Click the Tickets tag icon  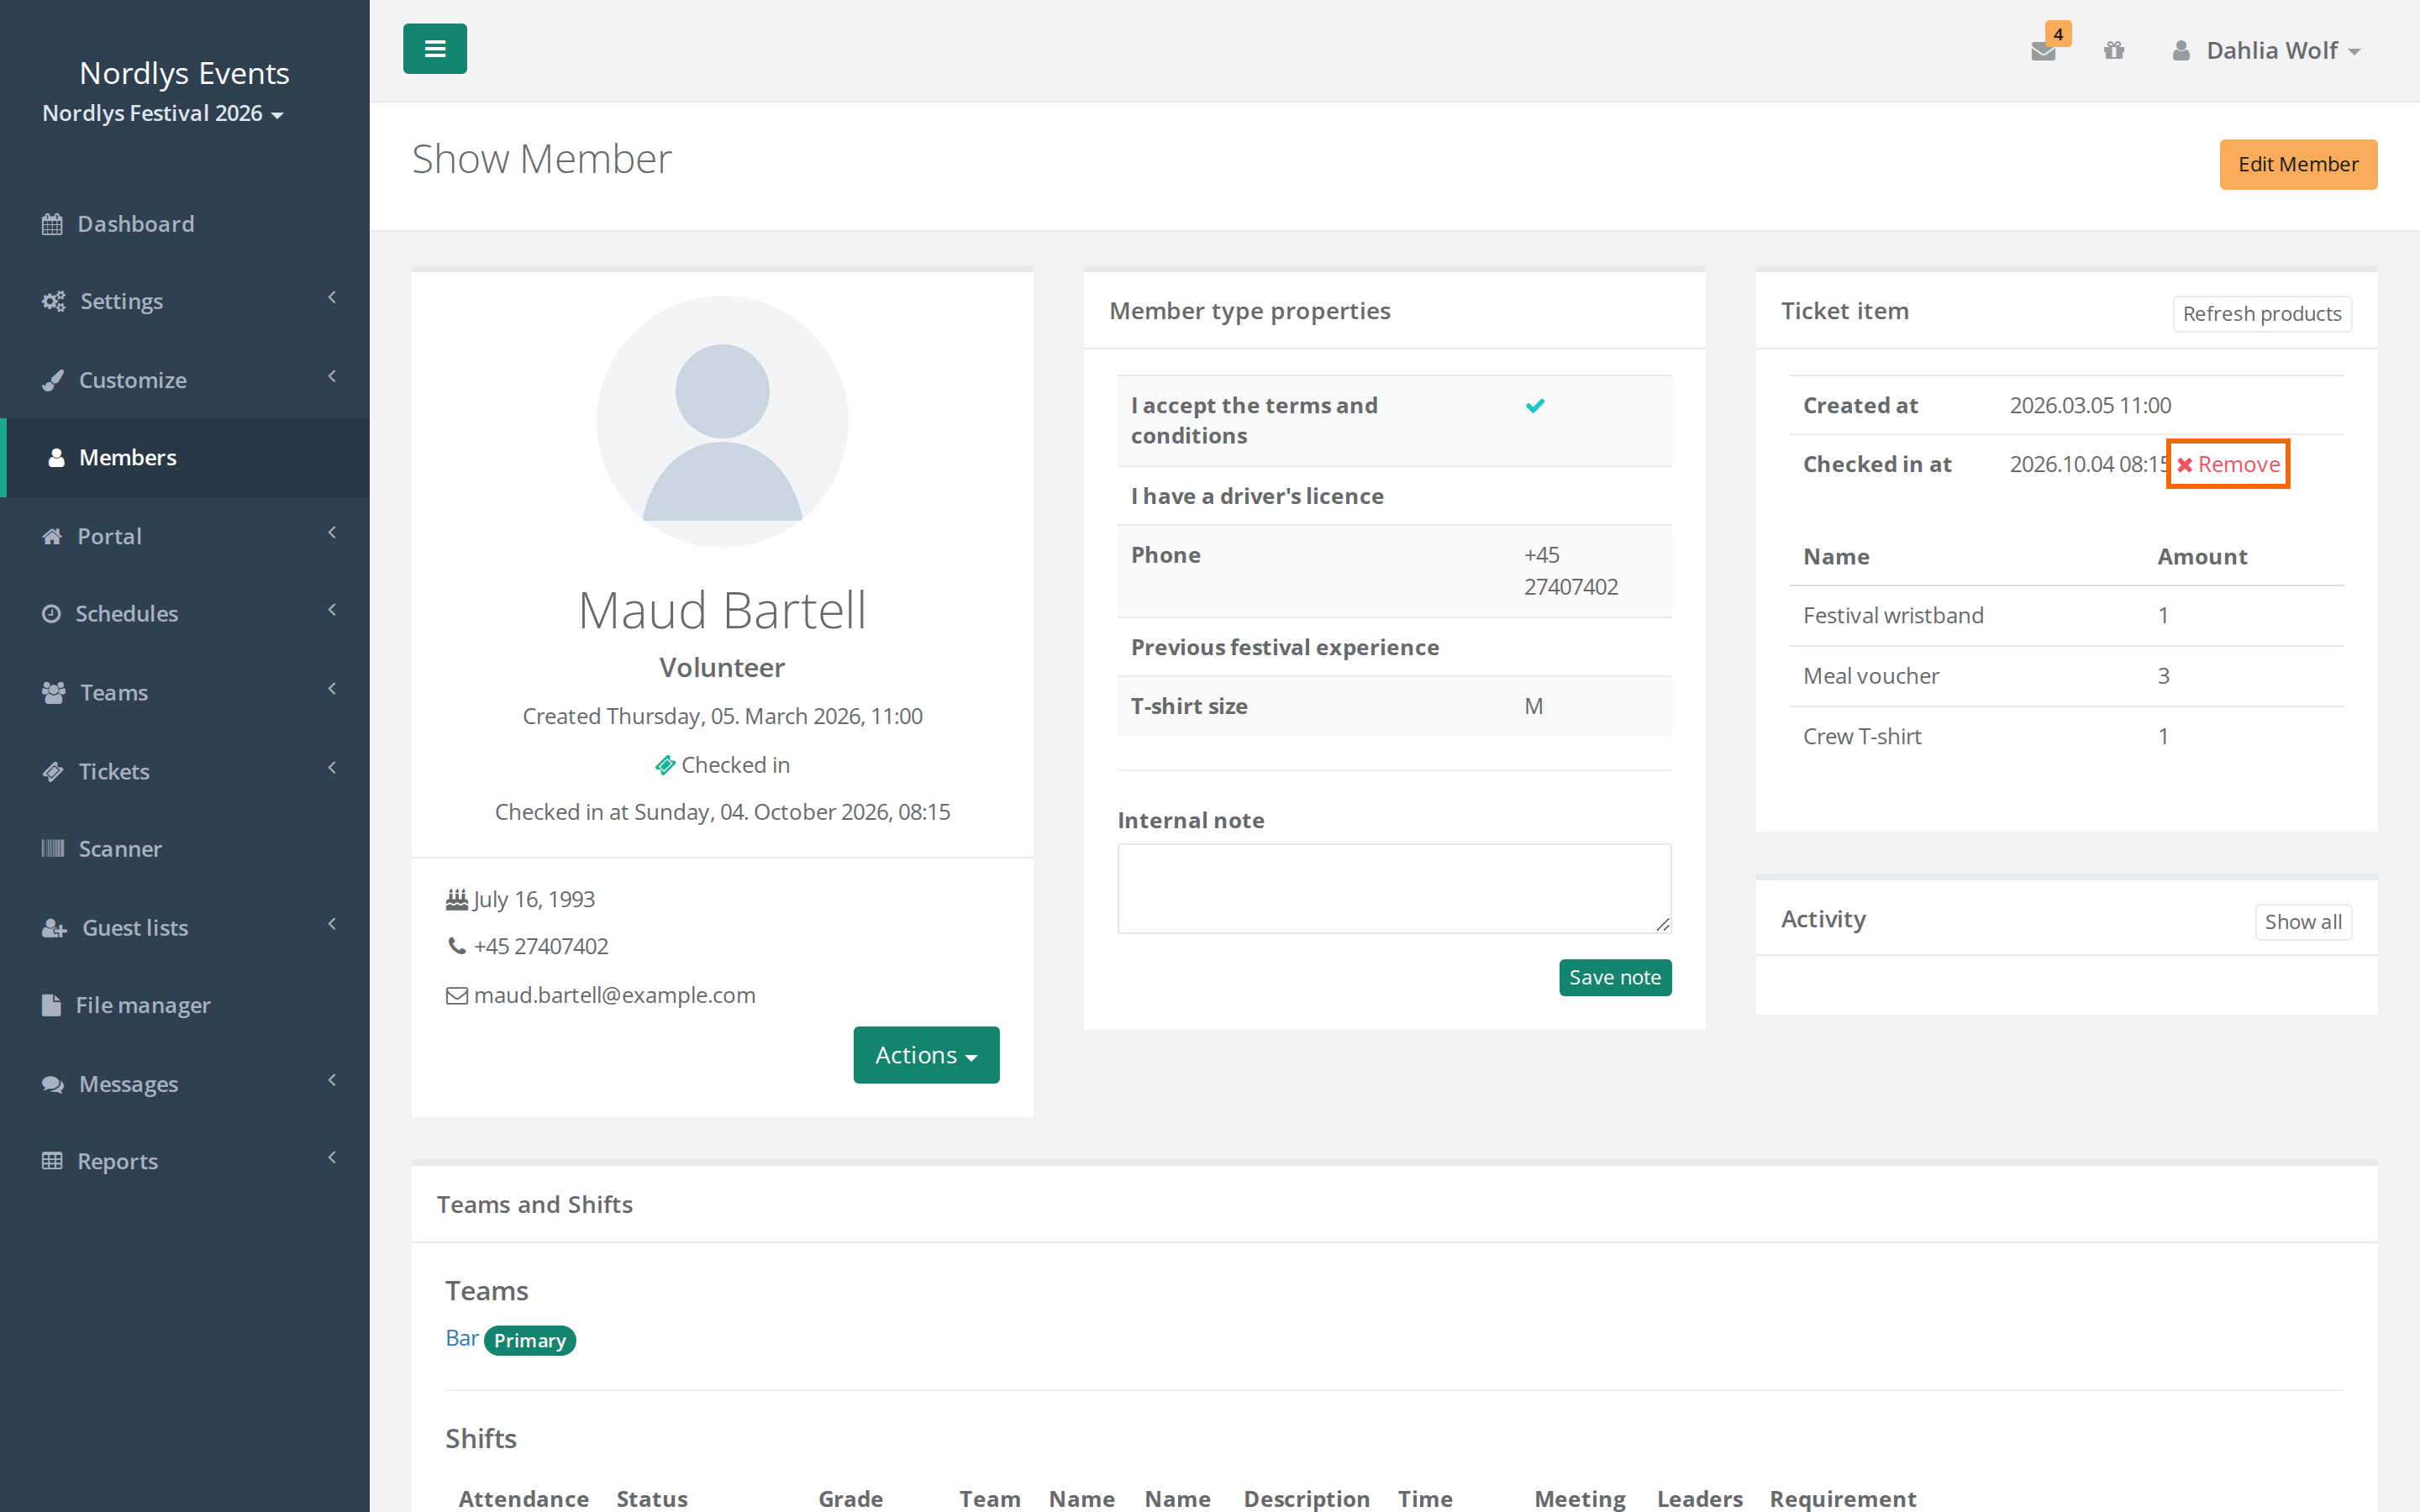[53, 771]
